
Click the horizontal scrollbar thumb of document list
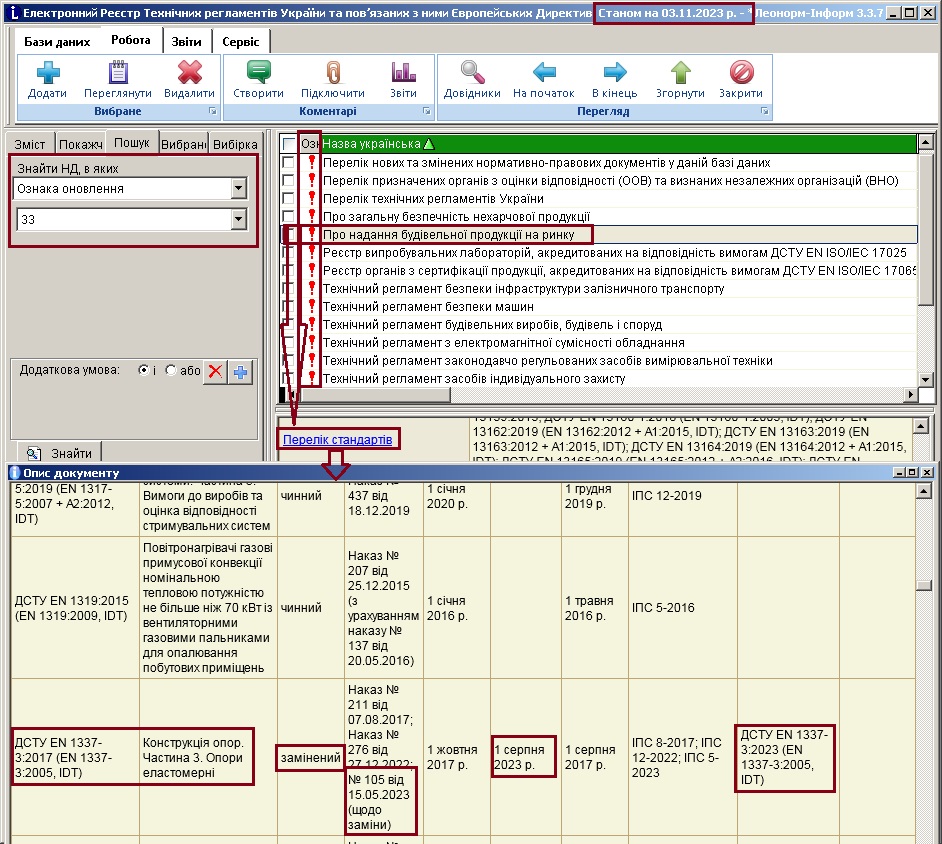click(375, 395)
